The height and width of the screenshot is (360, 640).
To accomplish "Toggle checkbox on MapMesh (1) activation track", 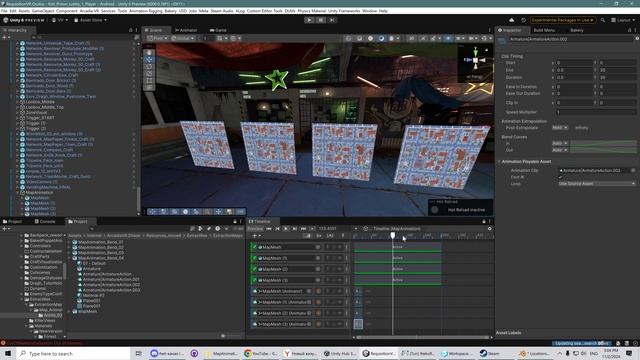I will point(254,258).
